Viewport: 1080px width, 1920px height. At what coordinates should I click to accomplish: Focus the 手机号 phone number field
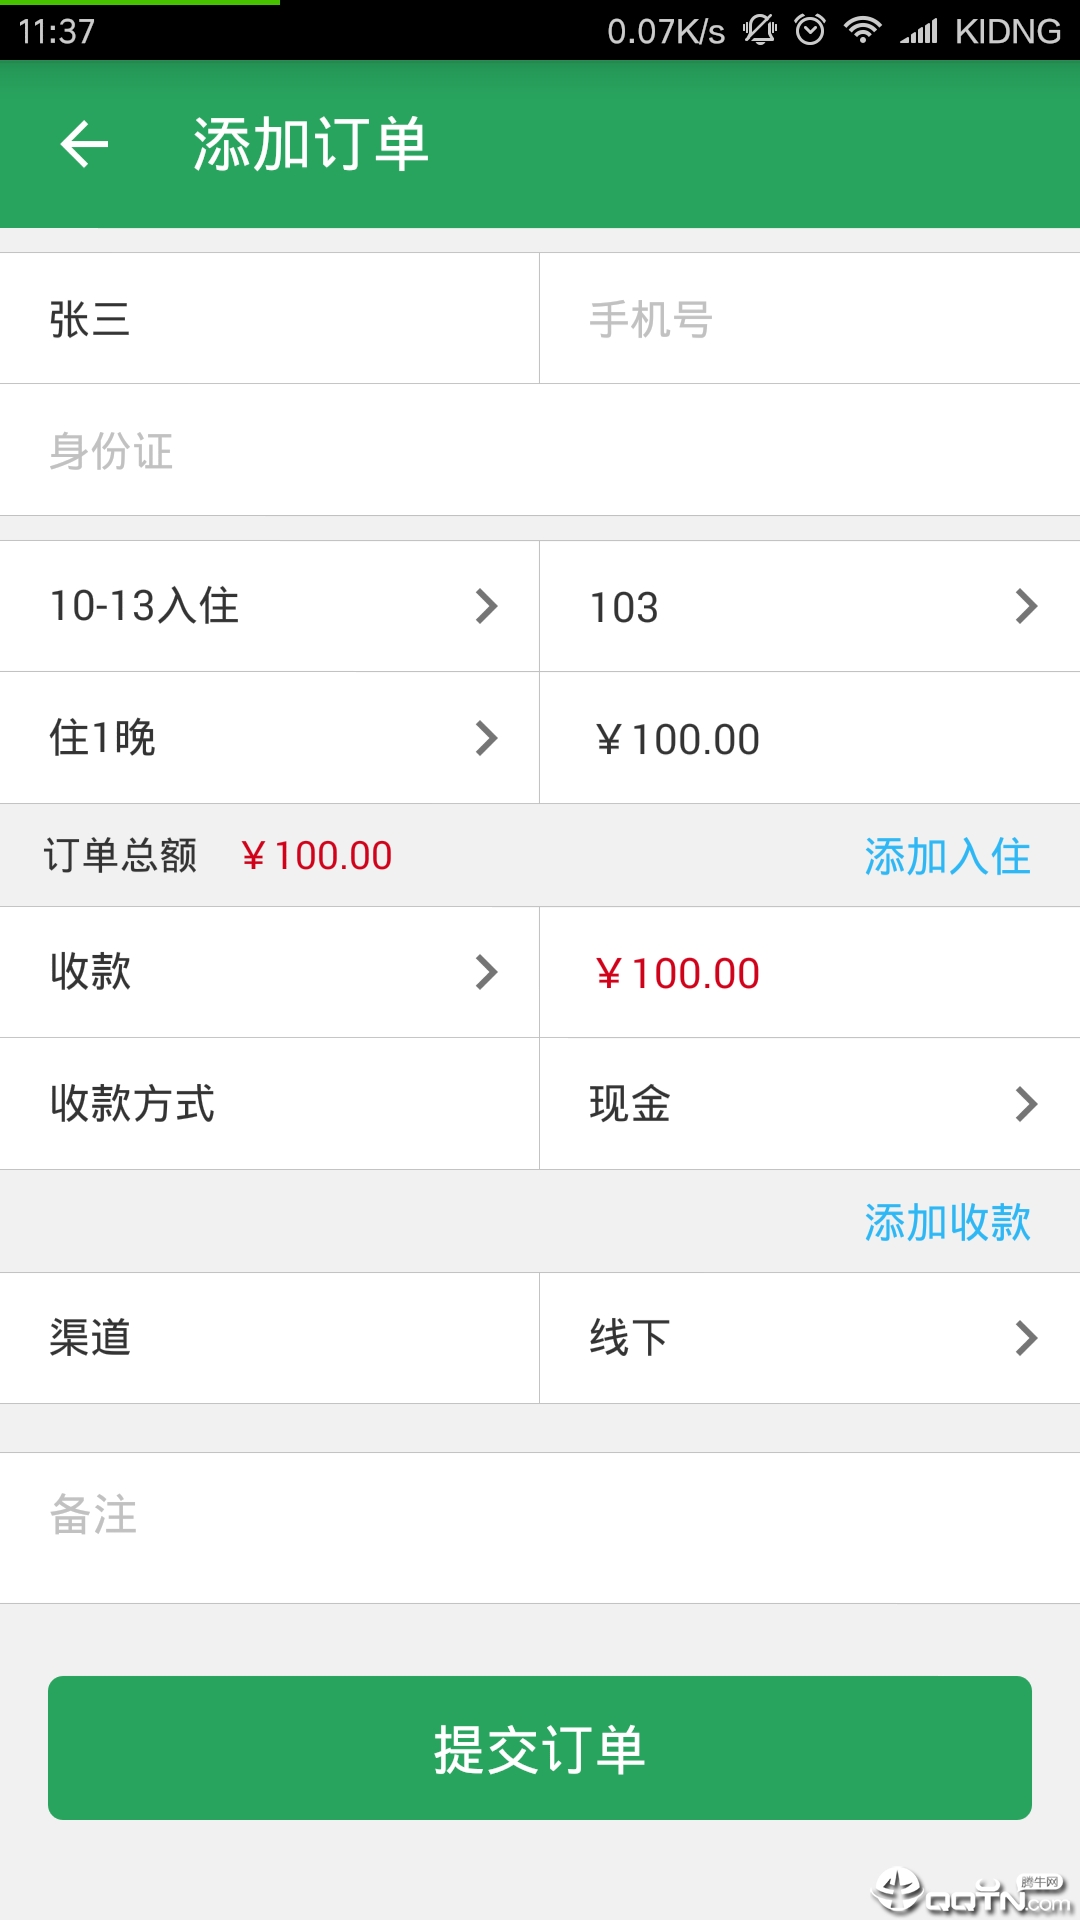[x=810, y=319]
